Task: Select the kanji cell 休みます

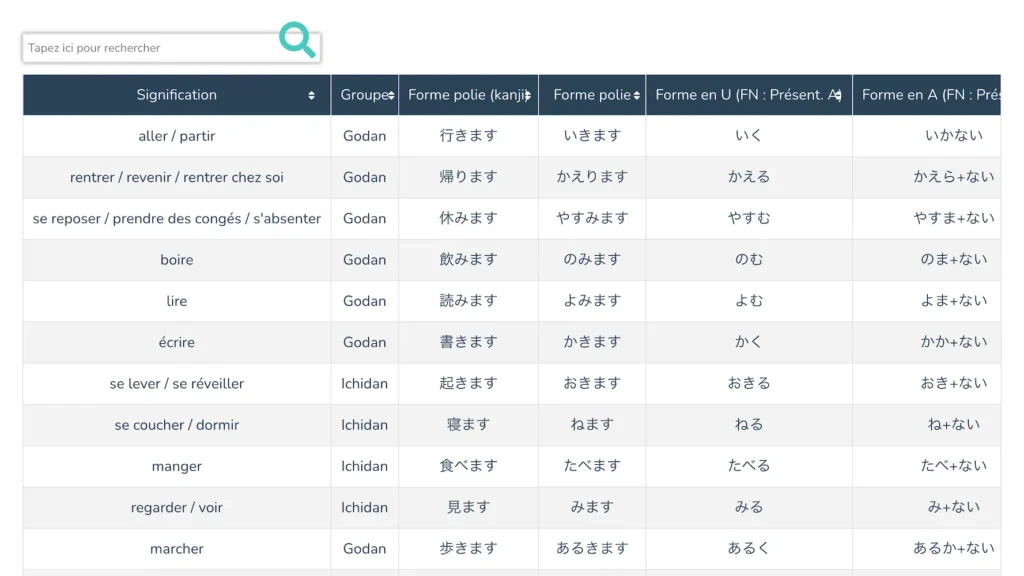Action: coord(468,218)
